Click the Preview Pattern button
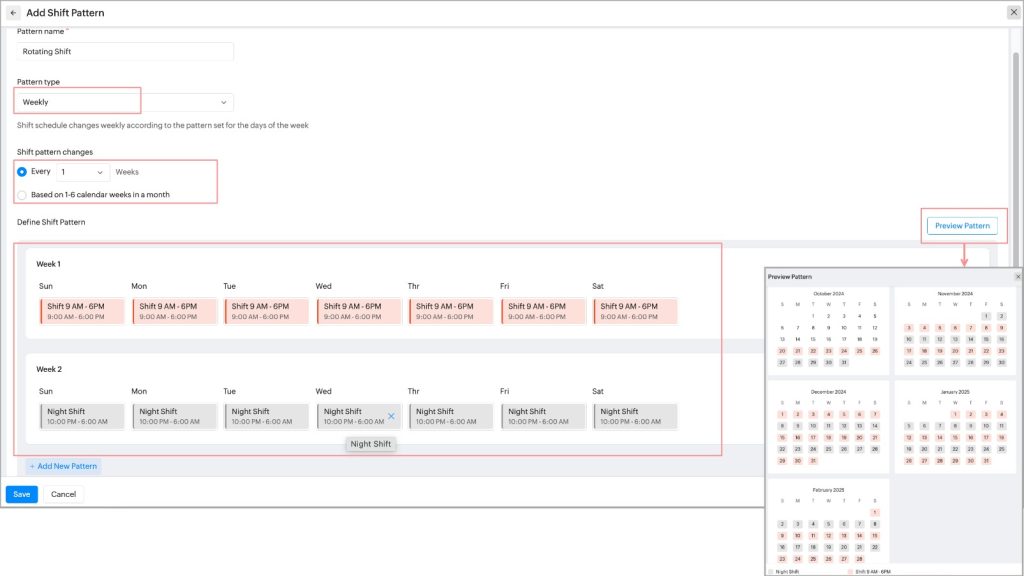The image size is (1024, 576). point(961,226)
